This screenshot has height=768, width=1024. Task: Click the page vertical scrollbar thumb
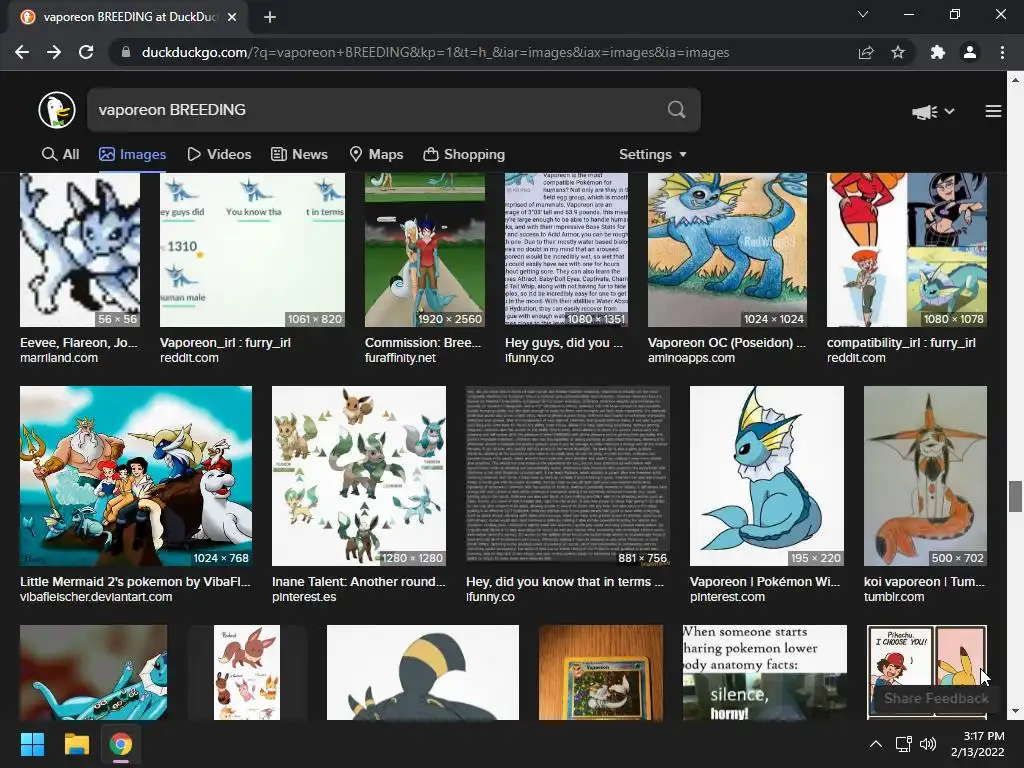coord(1015,496)
